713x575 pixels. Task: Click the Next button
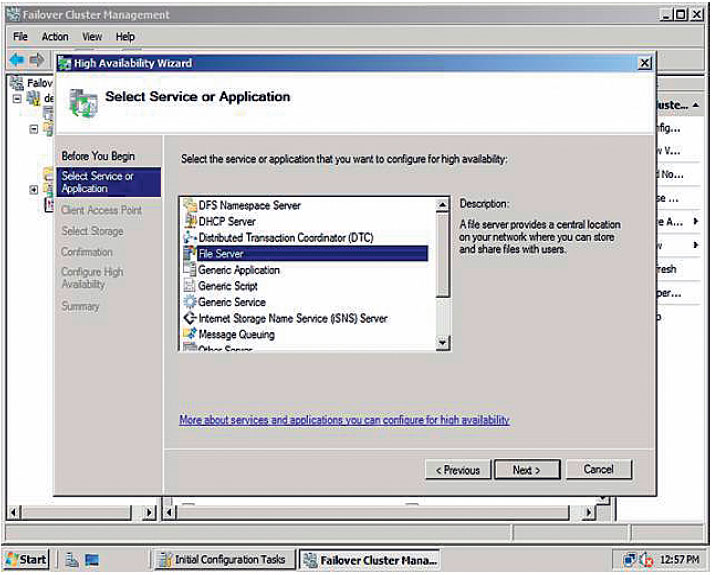point(526,470)
